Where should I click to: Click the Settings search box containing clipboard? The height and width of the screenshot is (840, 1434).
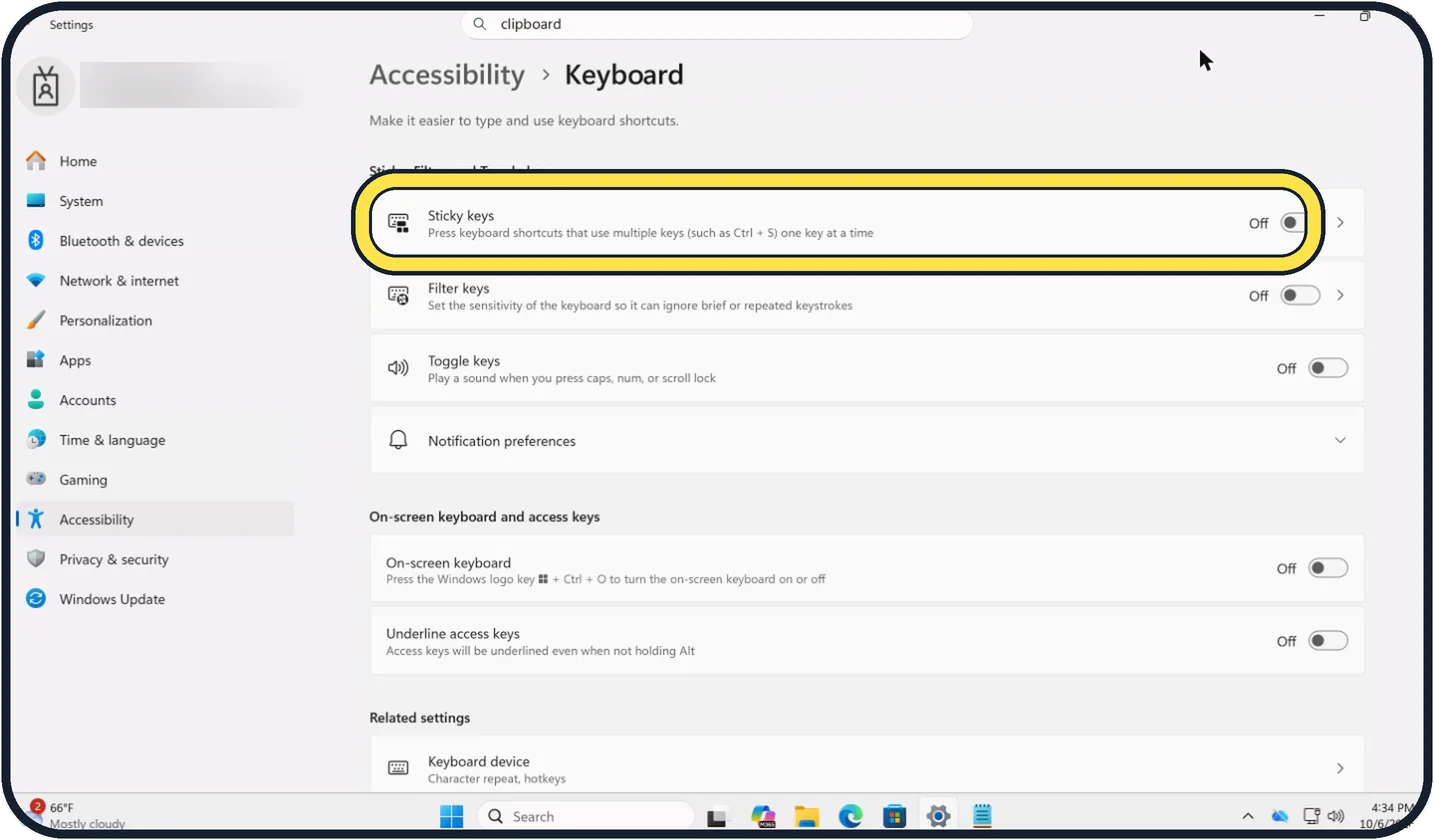pos(717,24)
